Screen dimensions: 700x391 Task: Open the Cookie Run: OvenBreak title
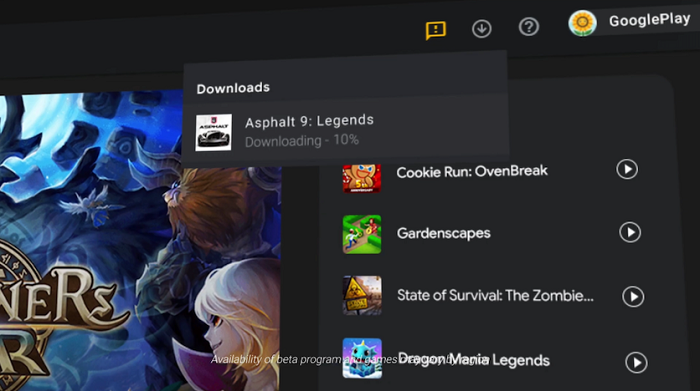(472, 171)
